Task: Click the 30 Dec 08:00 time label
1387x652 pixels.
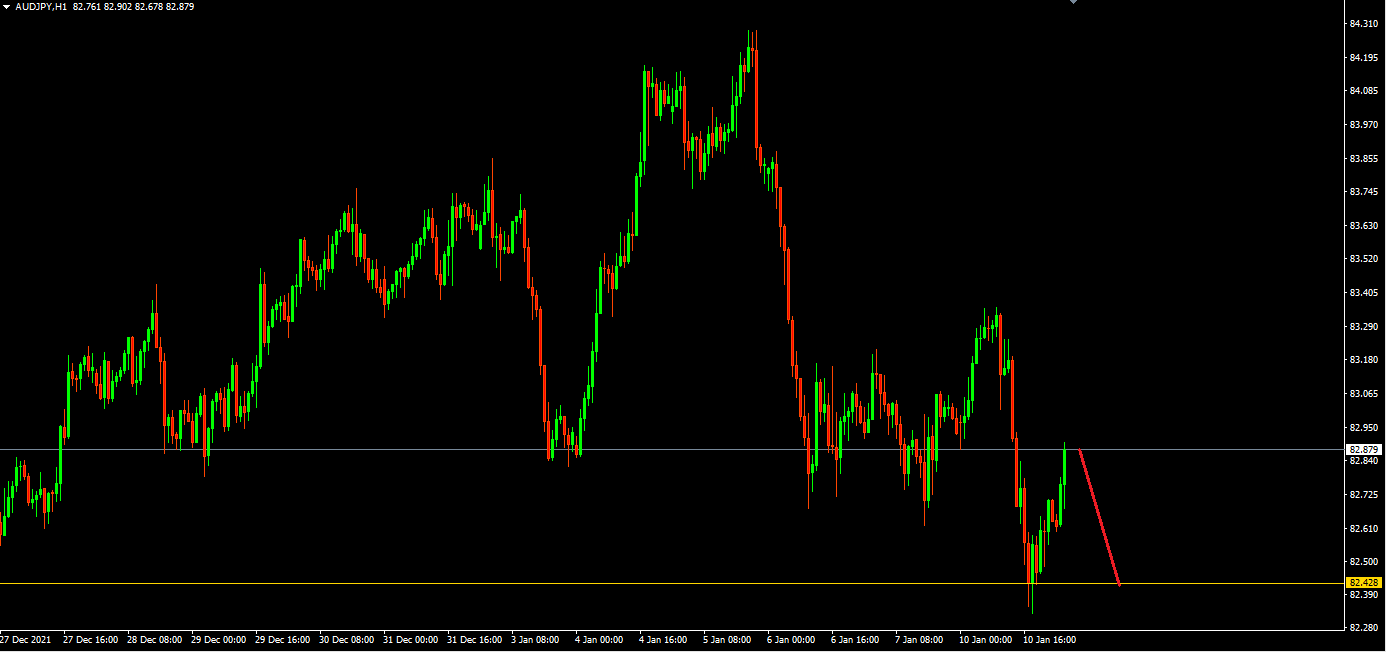Action: click(346, 639)
